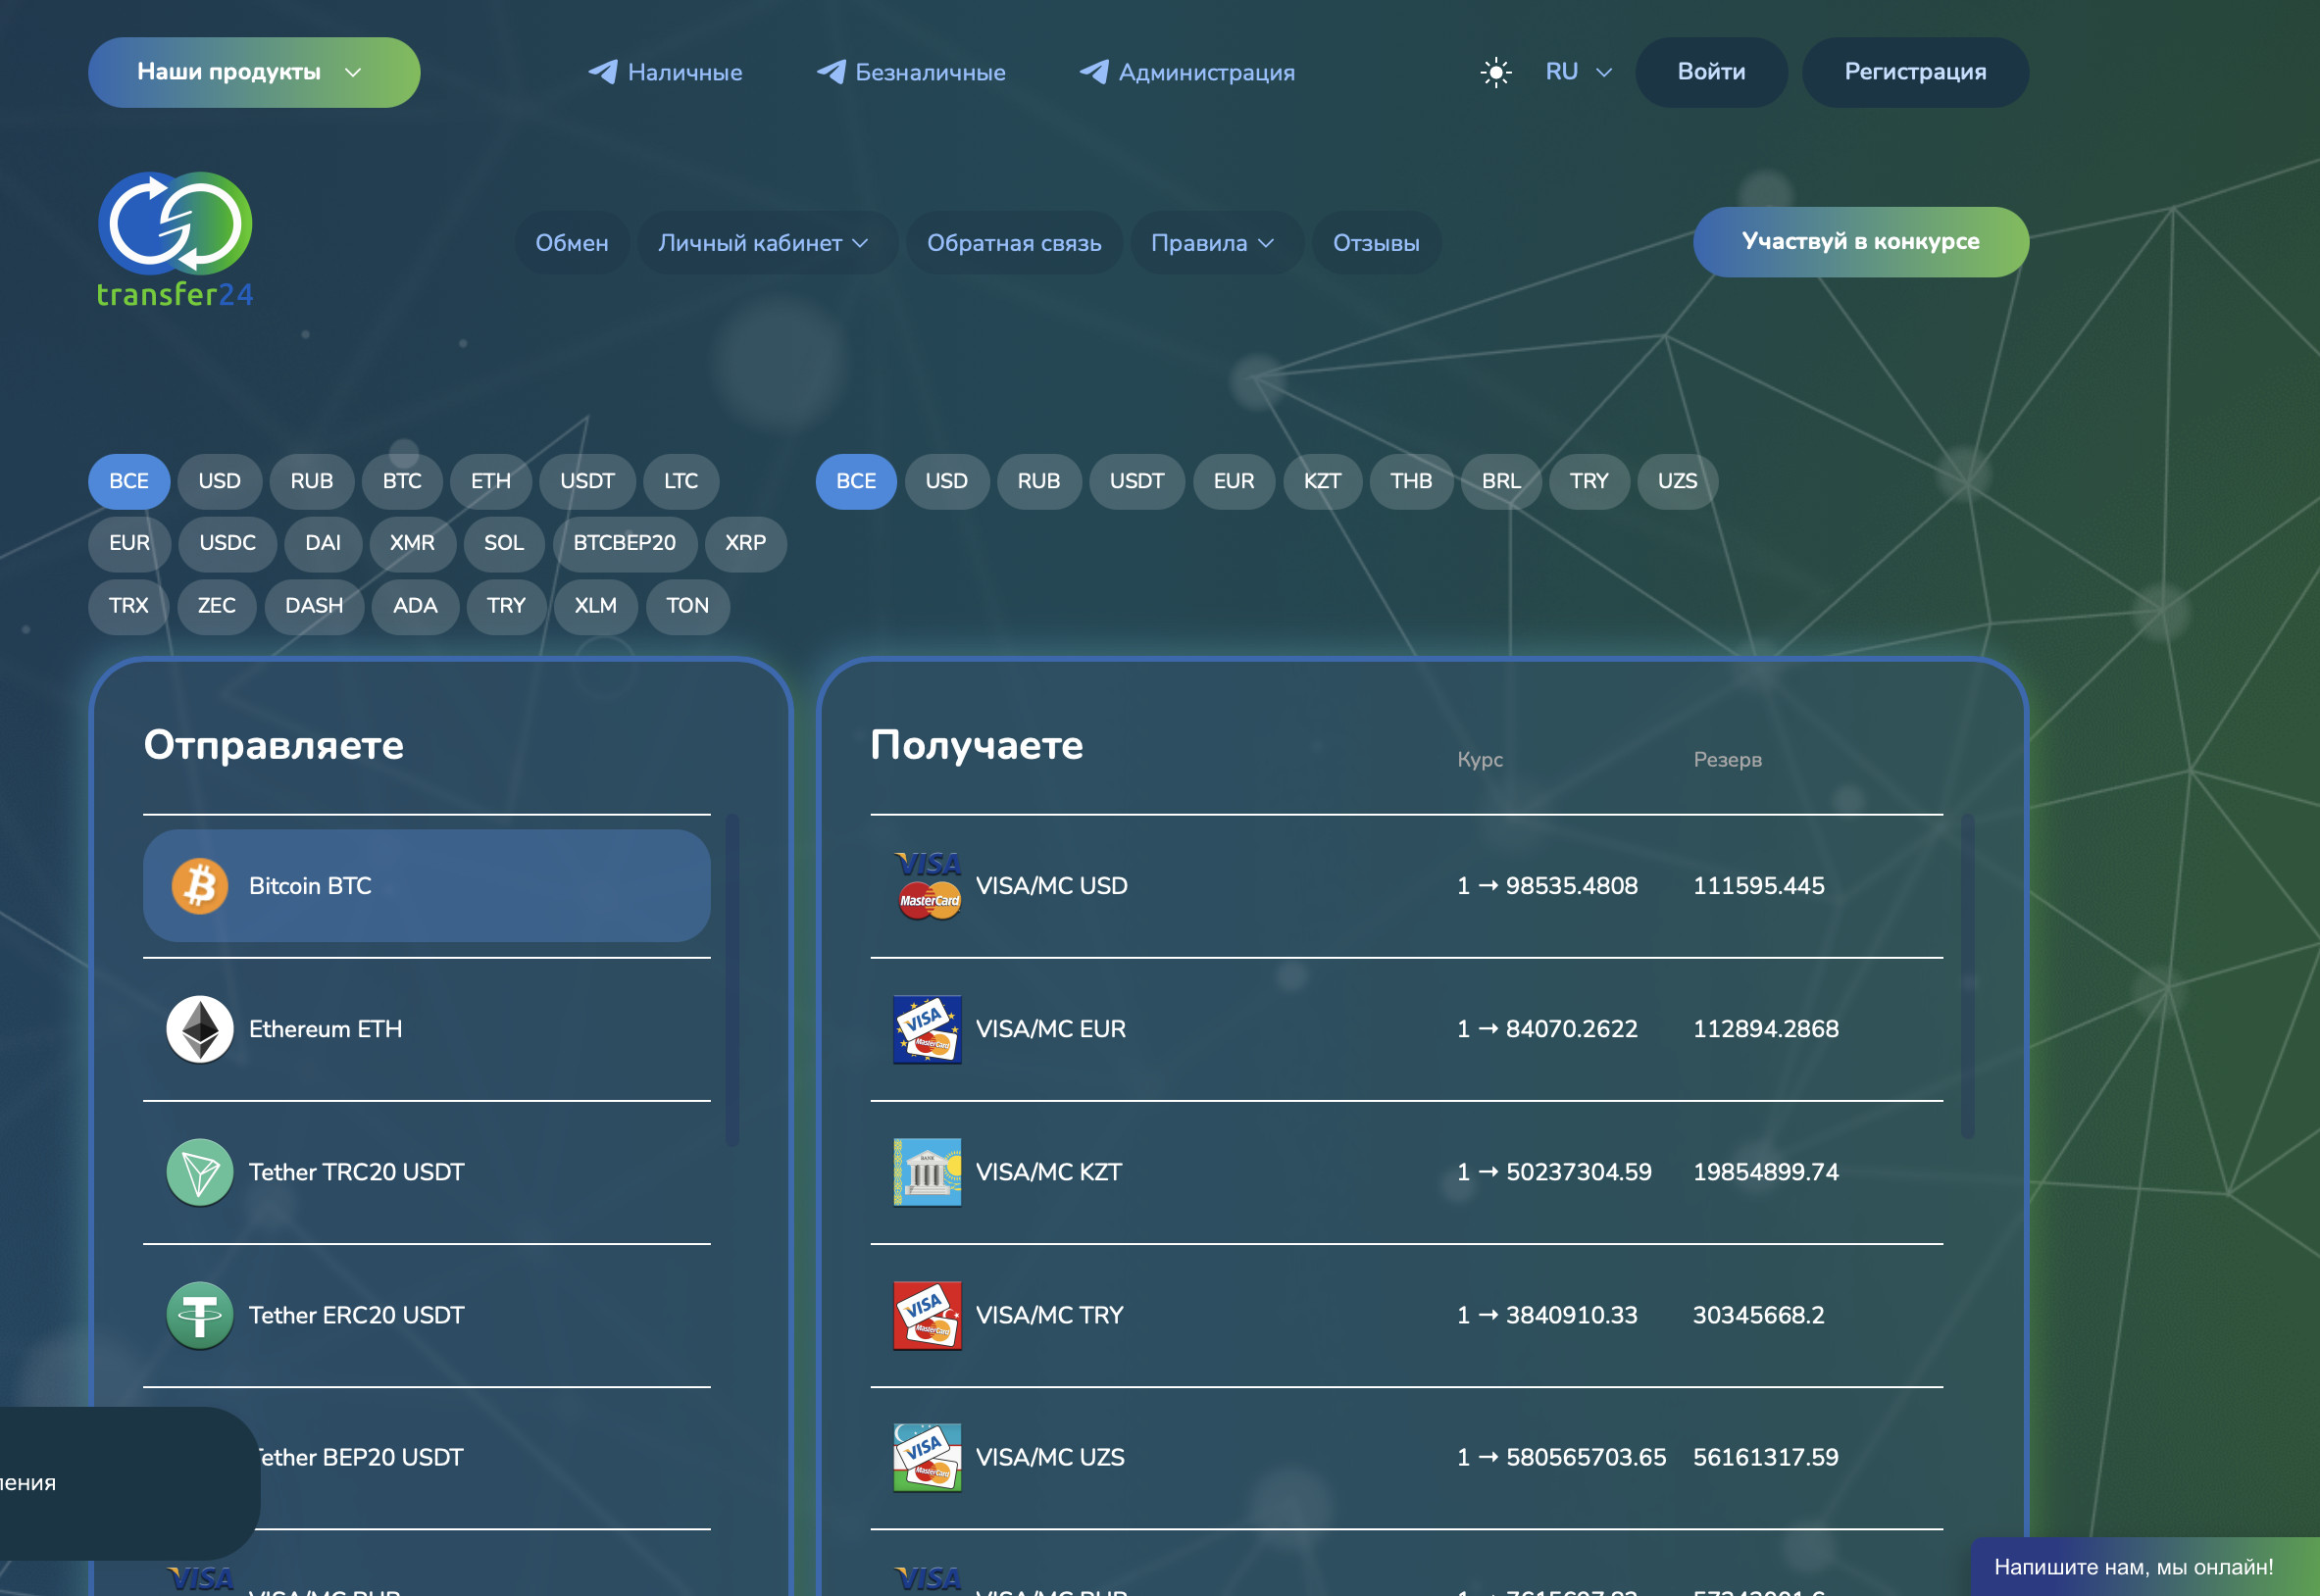Screen dimensions: 2320x1596
Task: Click the transfer24 logo
Action: (x=175, y=240)
